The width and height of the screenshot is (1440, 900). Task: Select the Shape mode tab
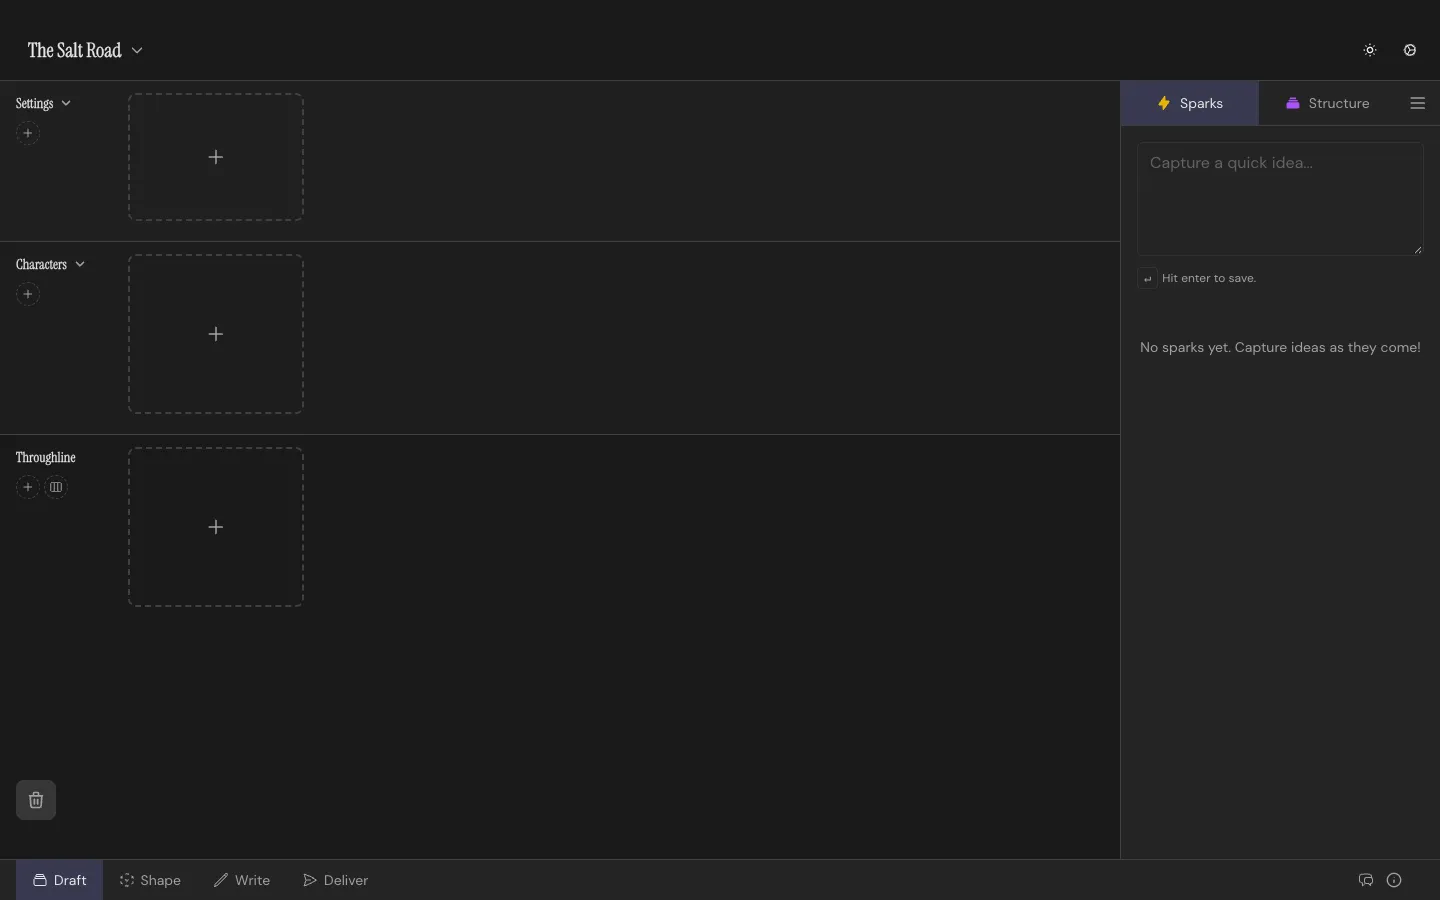click(x=150, y=880)
